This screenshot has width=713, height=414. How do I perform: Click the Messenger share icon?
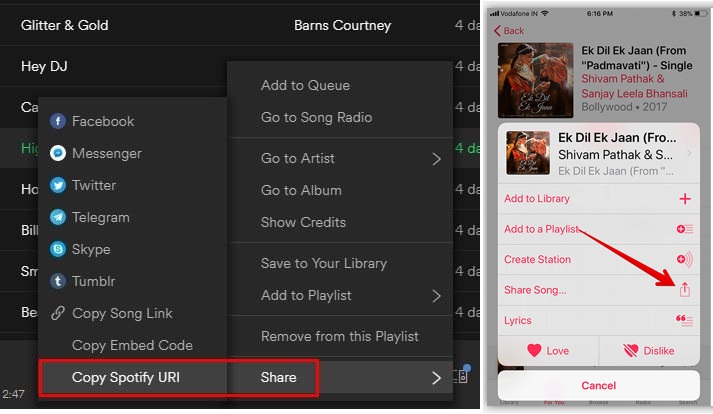(x=58, y=153)
